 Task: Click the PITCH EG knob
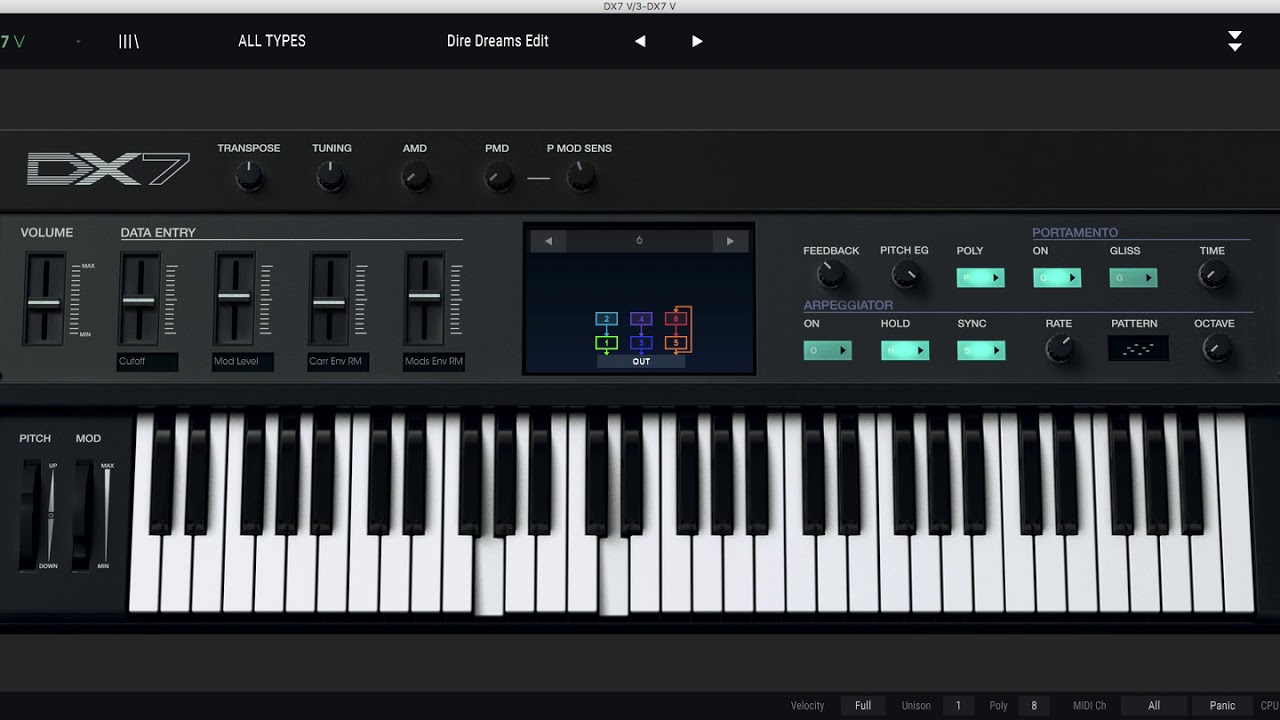coord(905,274)
